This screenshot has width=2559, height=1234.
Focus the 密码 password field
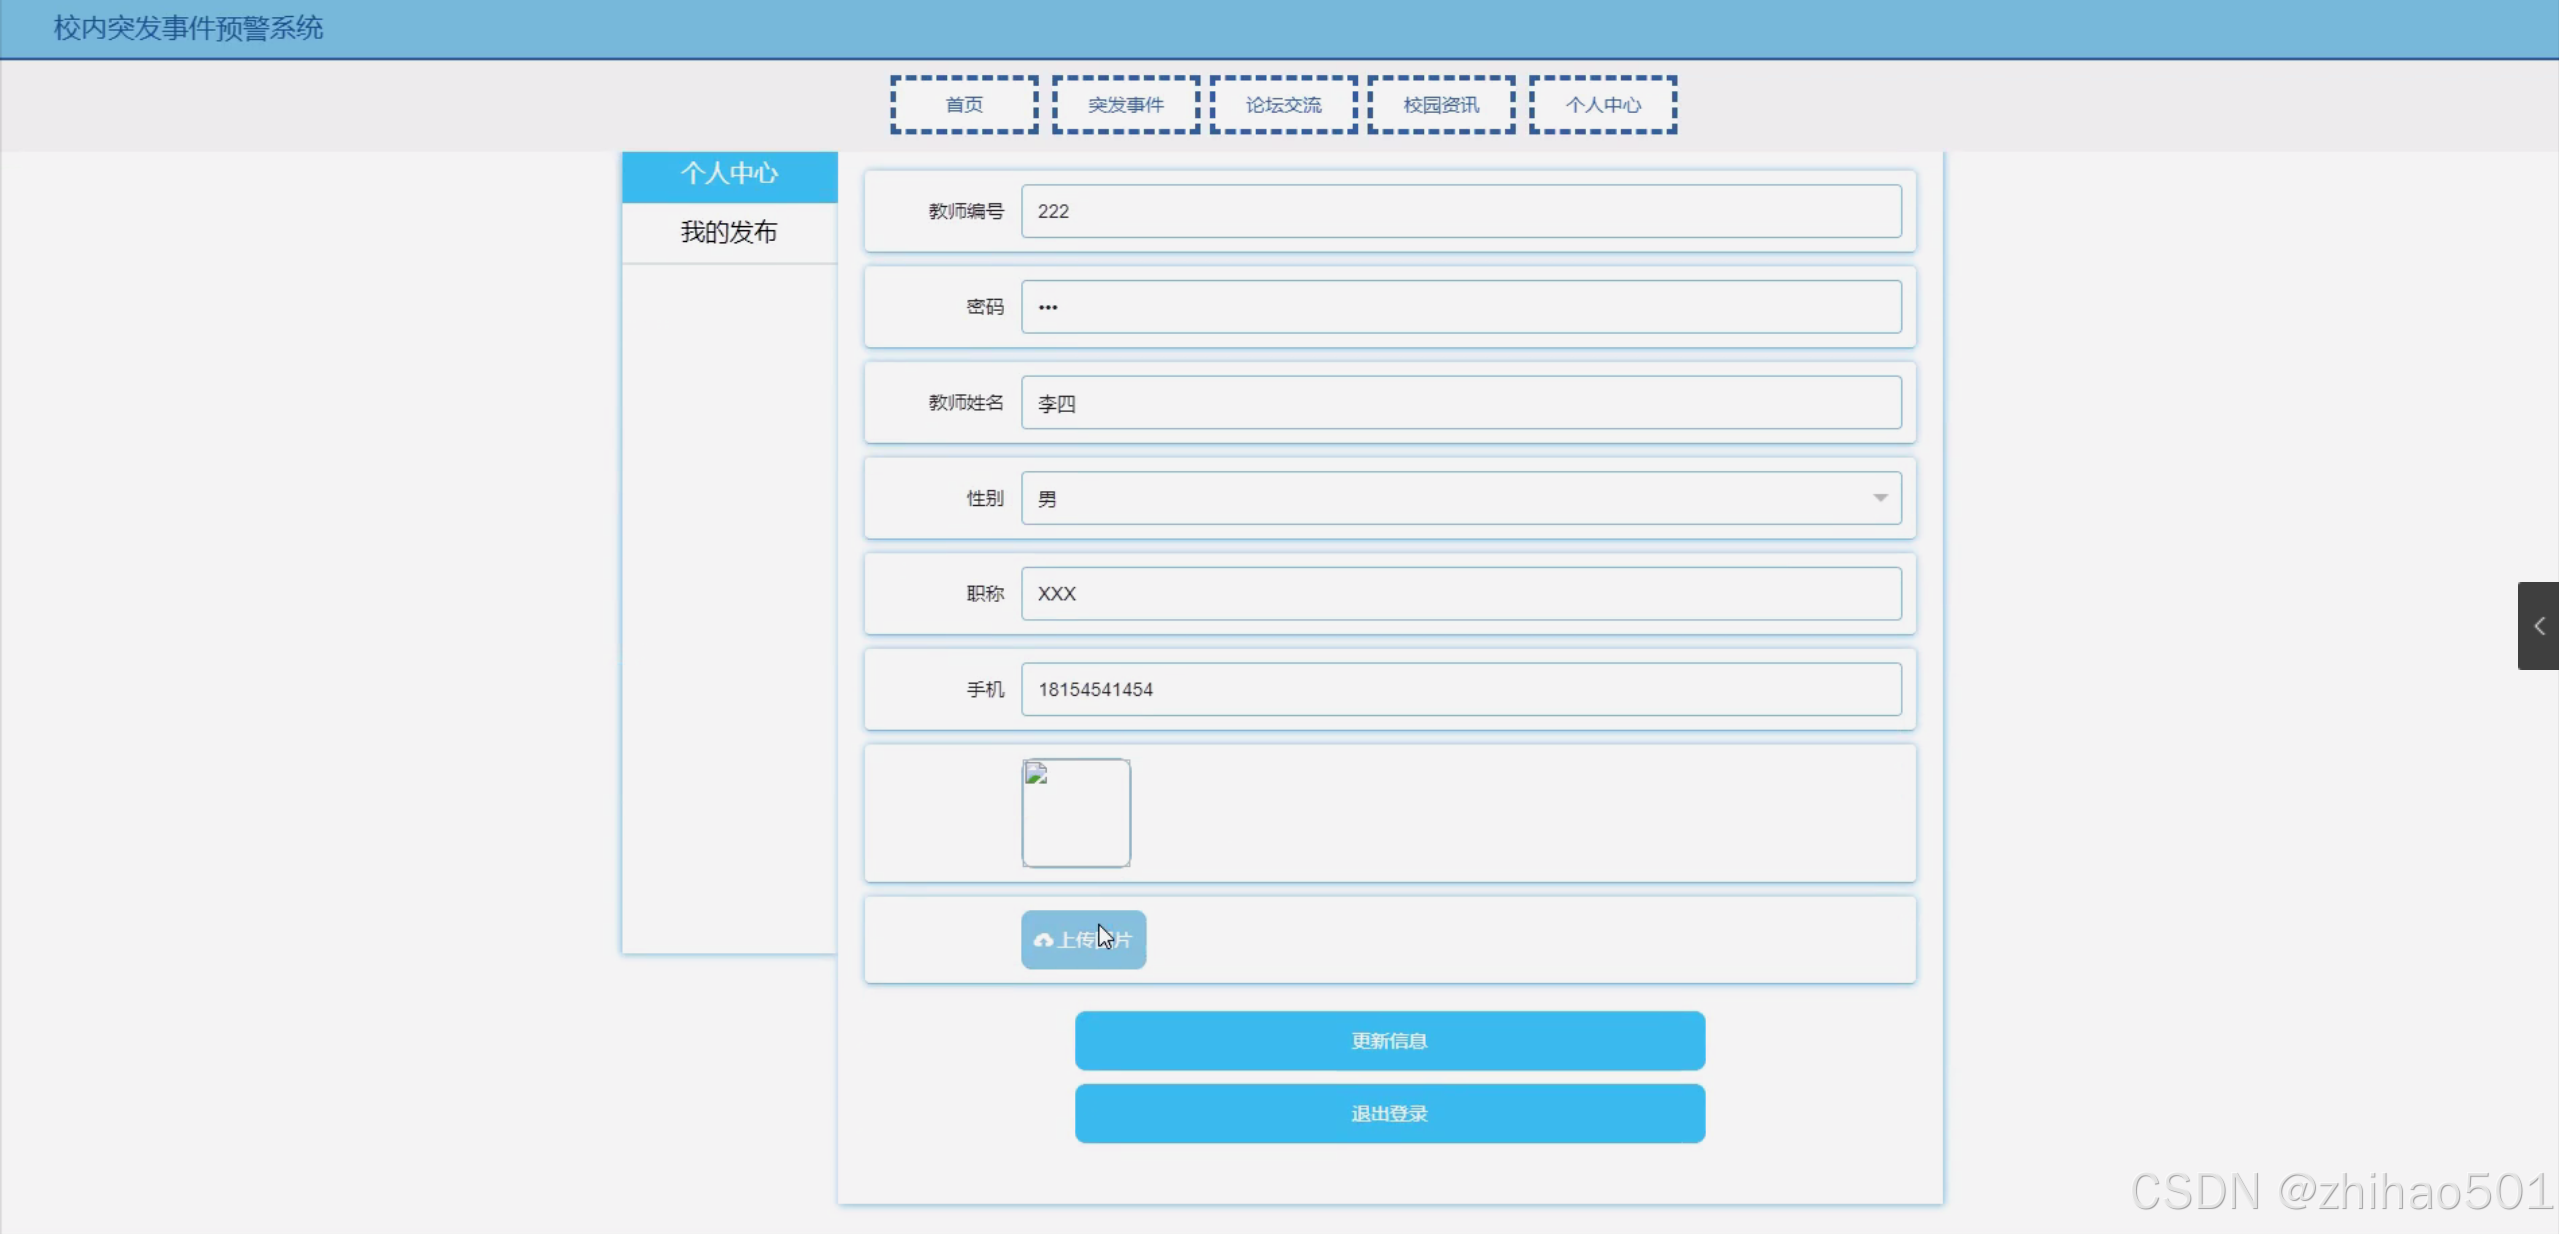click(1460, 307)
